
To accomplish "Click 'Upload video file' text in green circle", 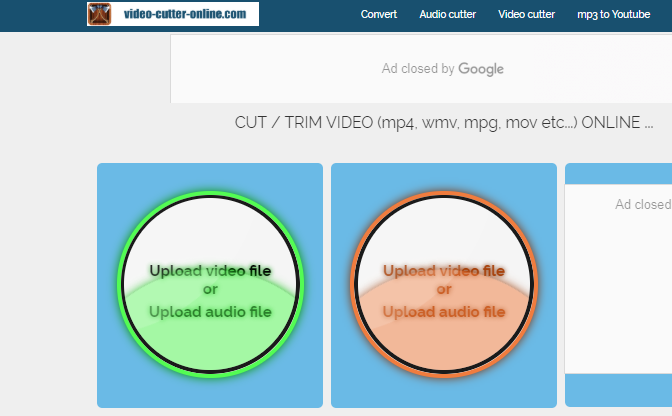I will [x=210, y=271].
